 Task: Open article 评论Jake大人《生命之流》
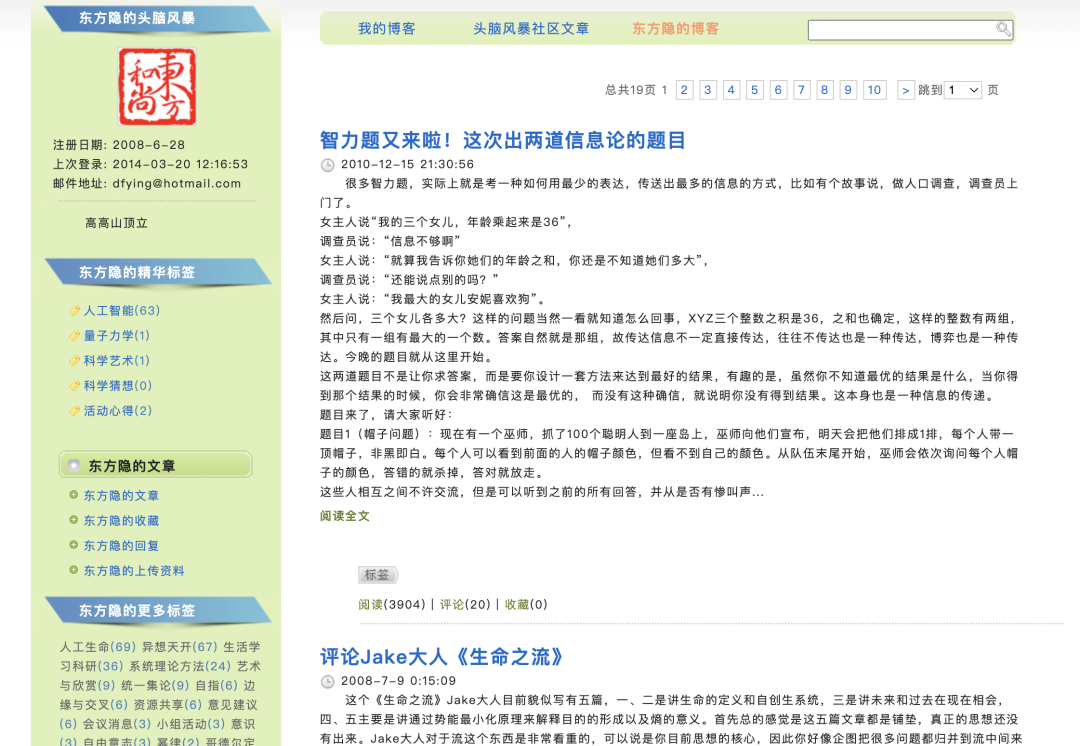442,657
